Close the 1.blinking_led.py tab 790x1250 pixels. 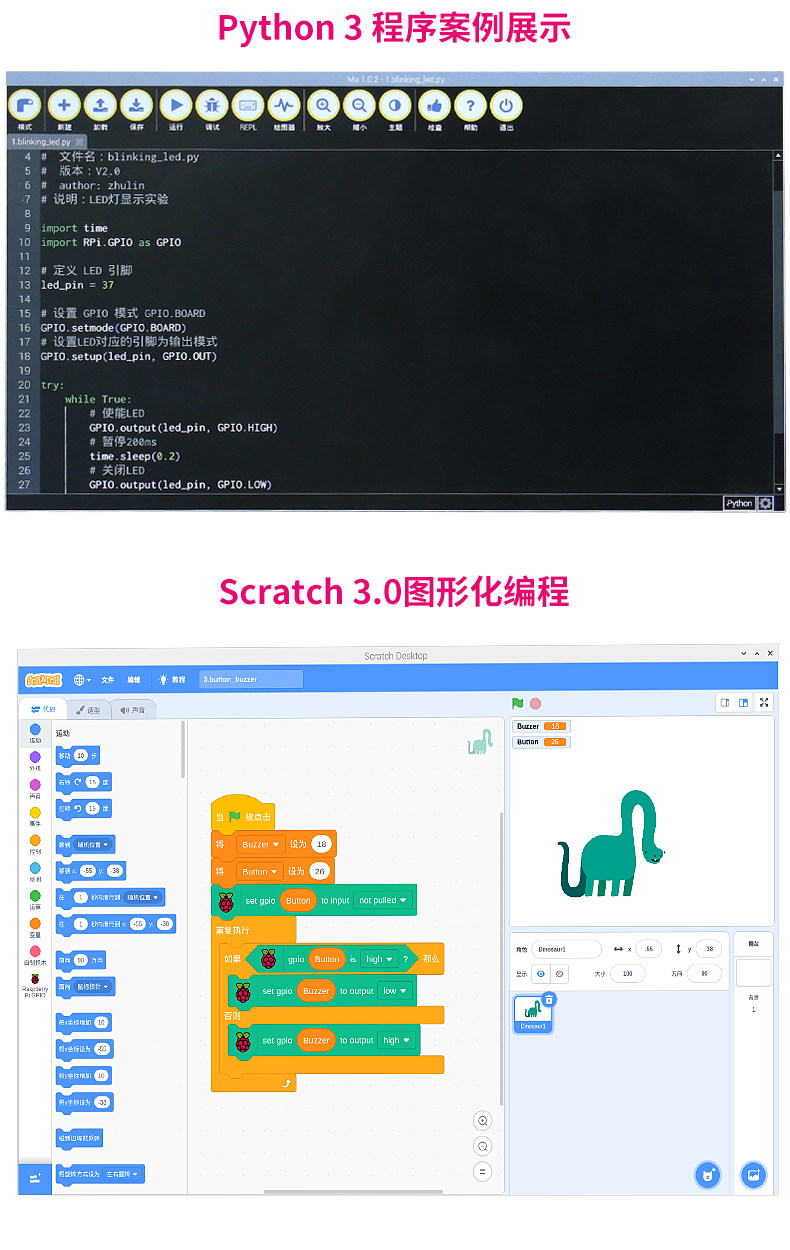tap(80, 142)
